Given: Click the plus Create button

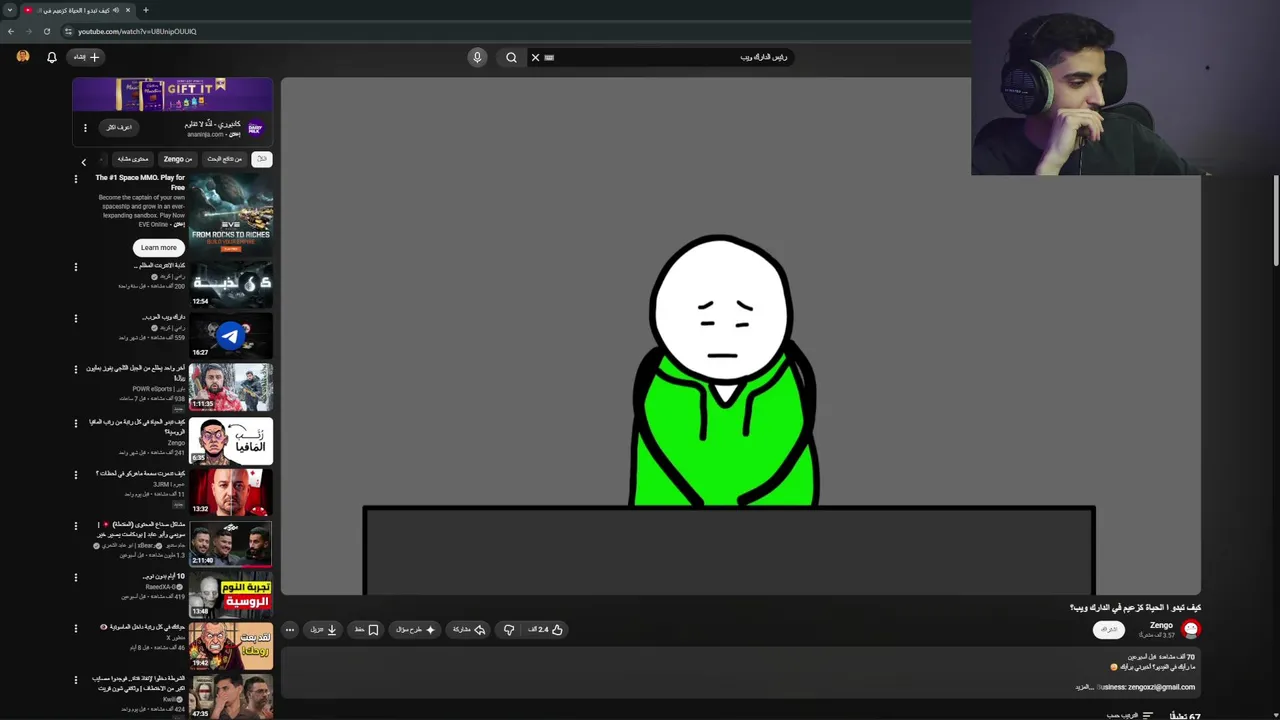Looking at the screenshot, I should click(87, 57).
